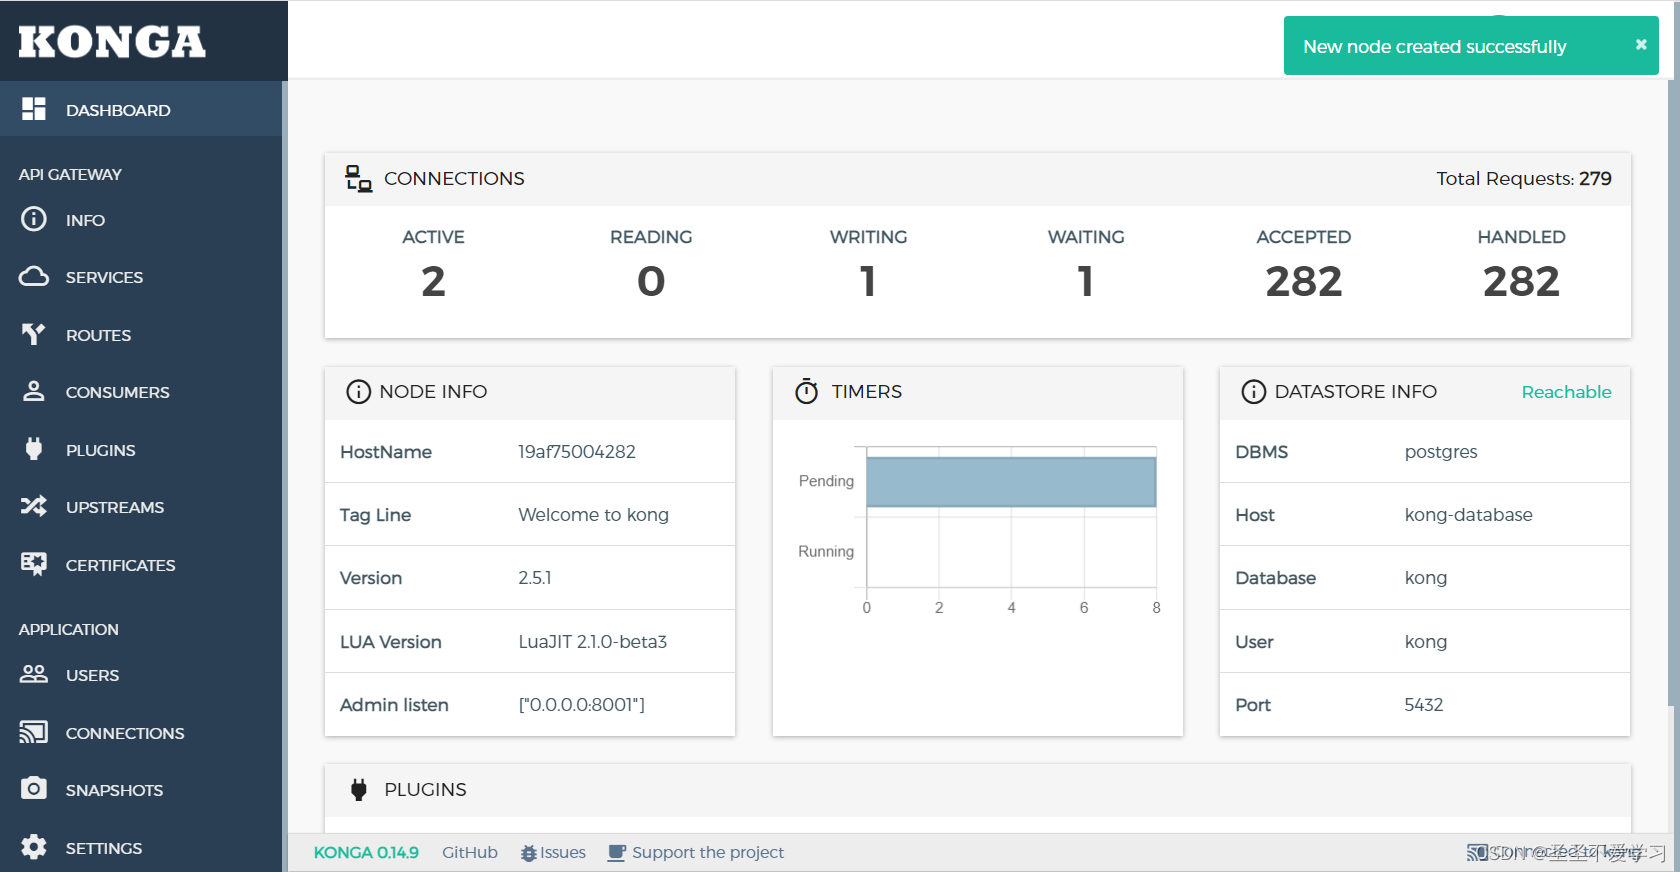Click the Snapshots camera icon

pos(34,788)
